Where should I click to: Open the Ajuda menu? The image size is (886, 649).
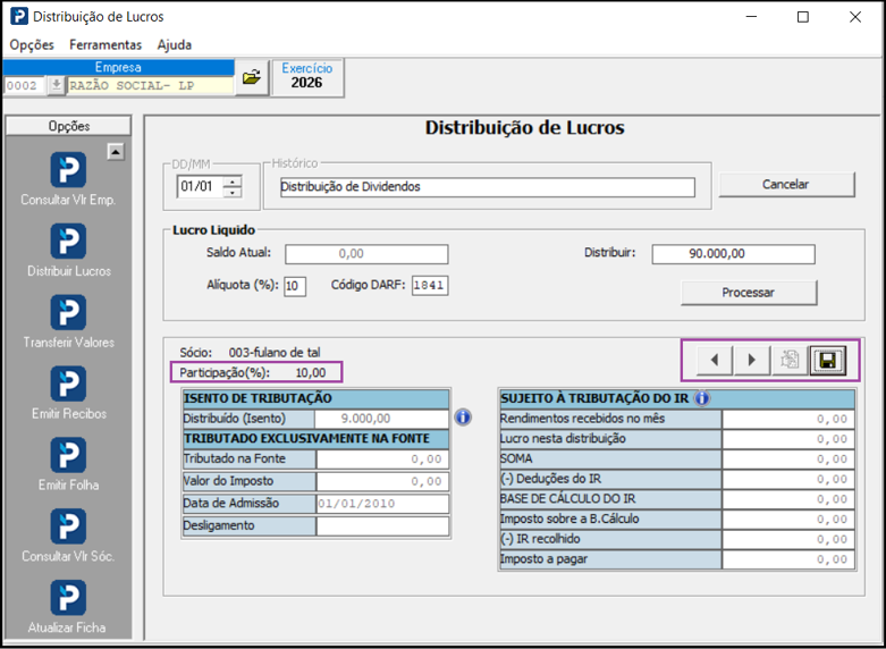tap(175, 45)
